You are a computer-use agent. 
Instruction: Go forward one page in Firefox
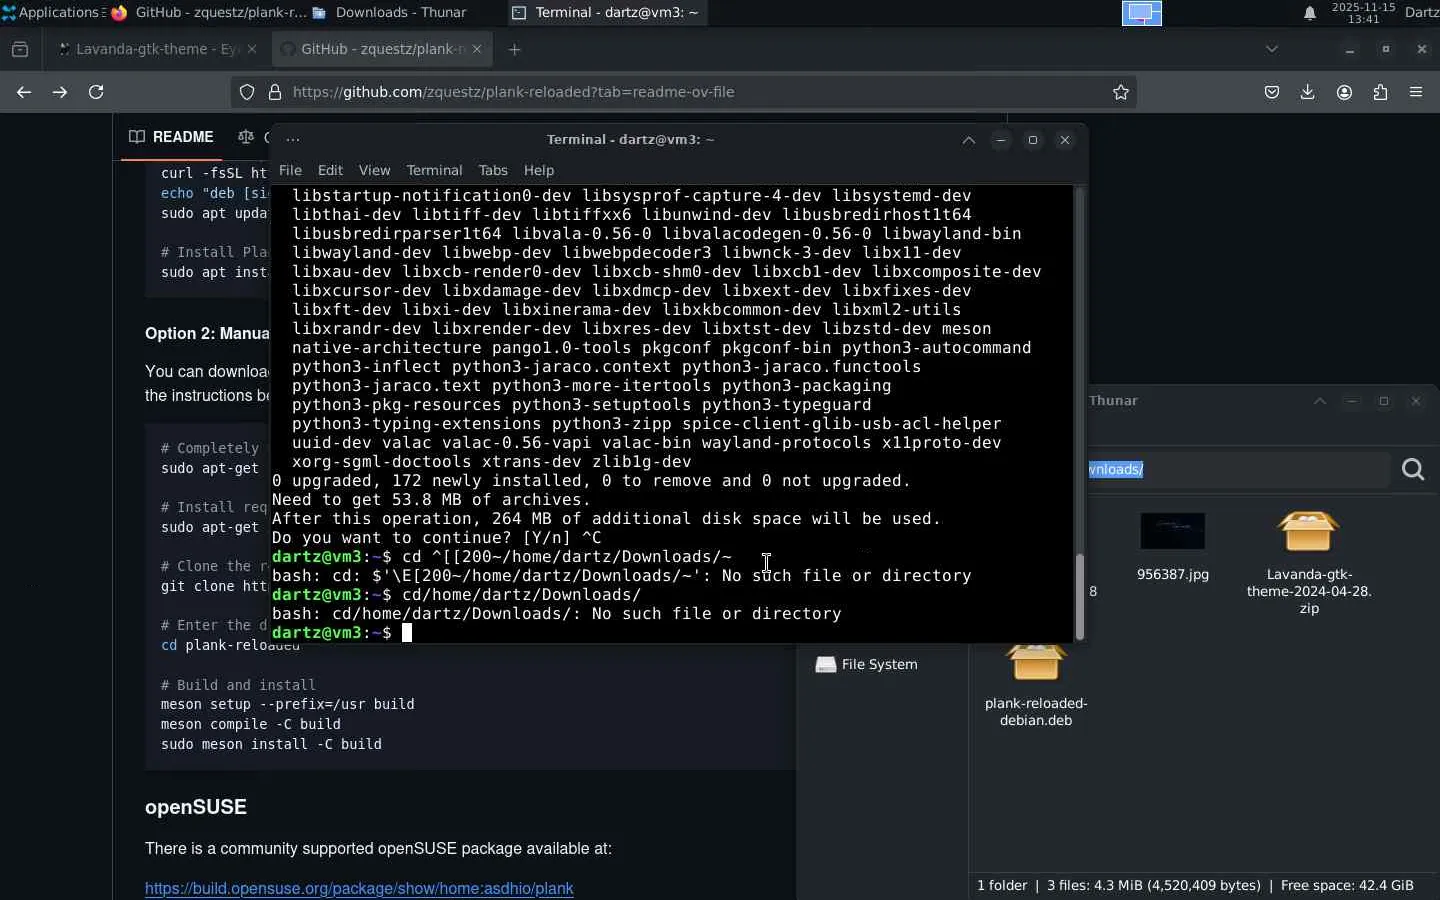(60, 92)
